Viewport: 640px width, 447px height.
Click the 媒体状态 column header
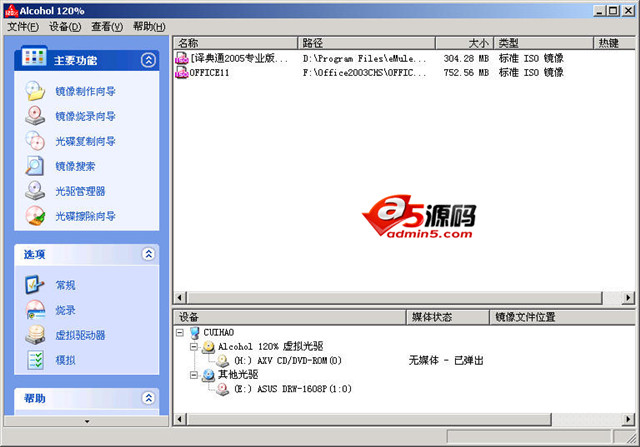[448, 317]
